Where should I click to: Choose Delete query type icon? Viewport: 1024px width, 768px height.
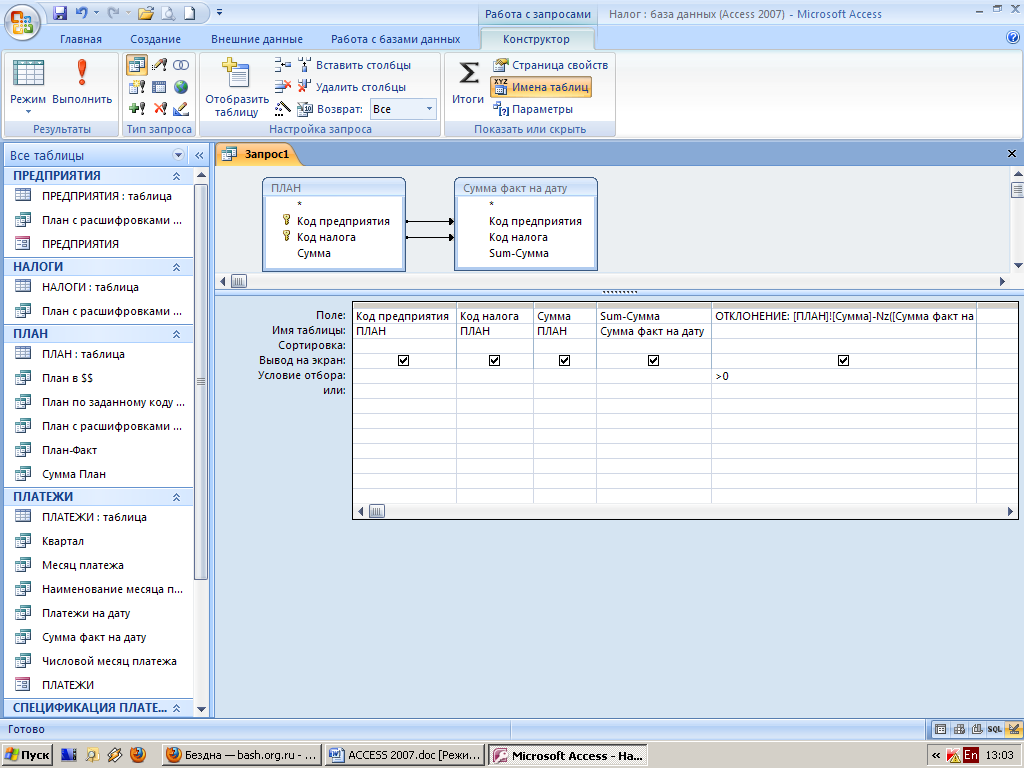[x=159, y=108]
